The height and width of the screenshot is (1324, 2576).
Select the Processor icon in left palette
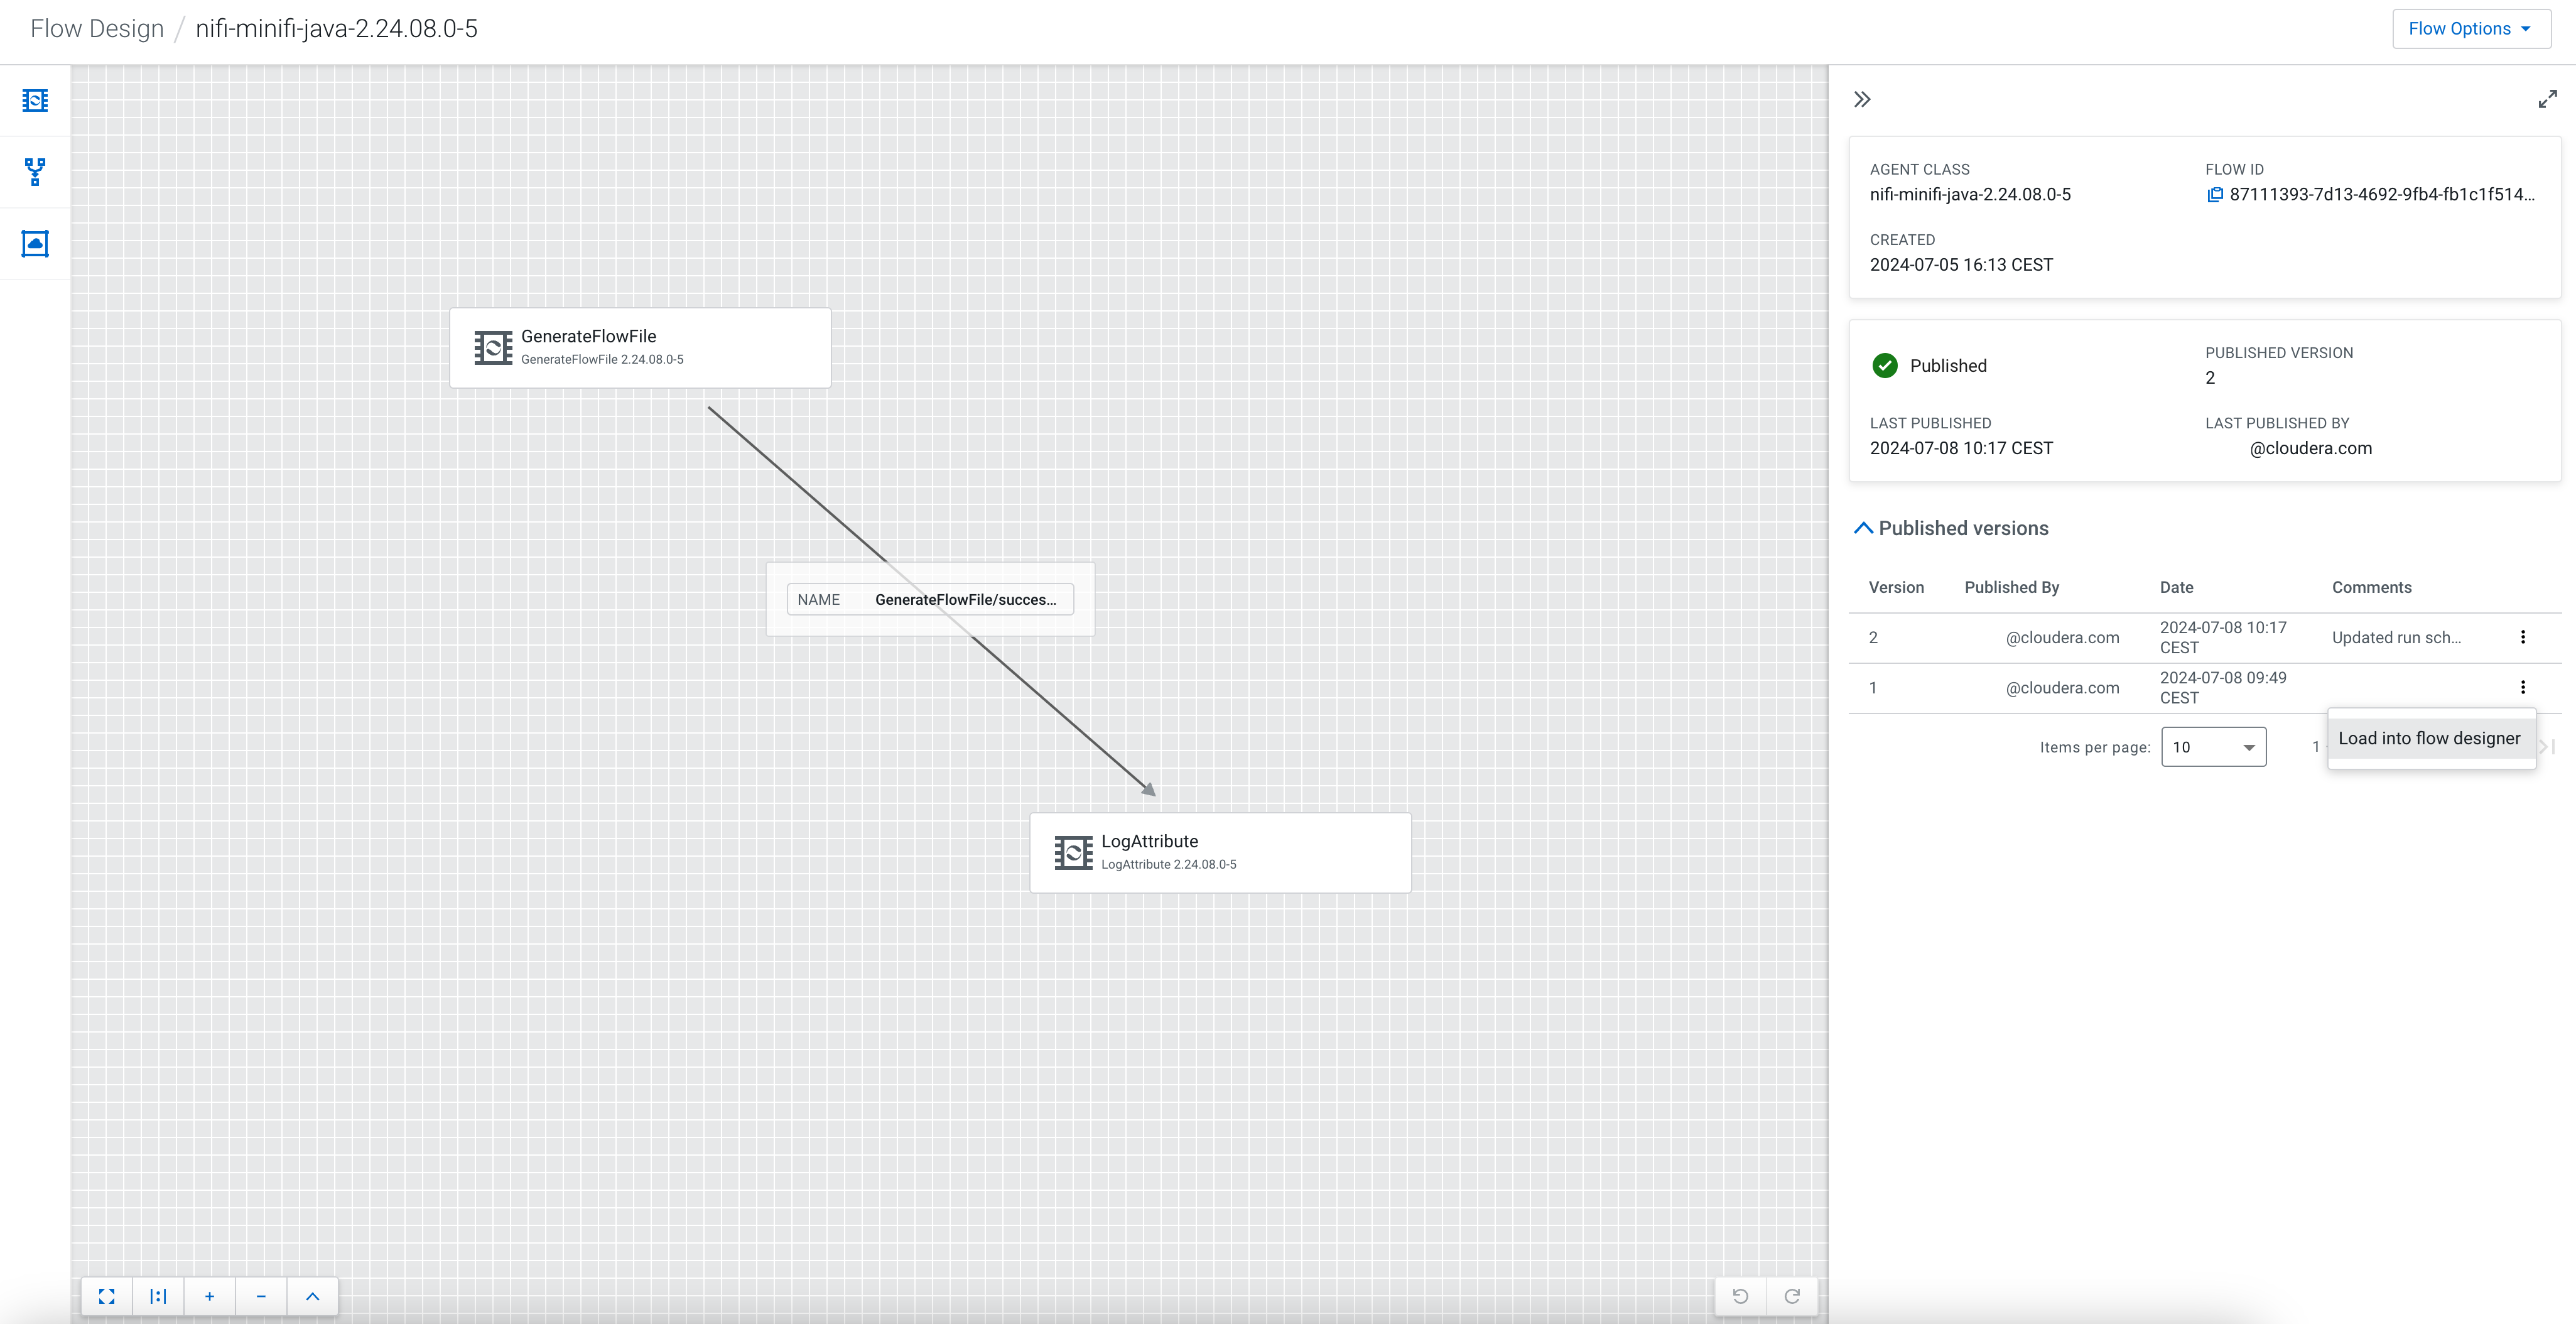pyautogui.click(x=35, y=100)
